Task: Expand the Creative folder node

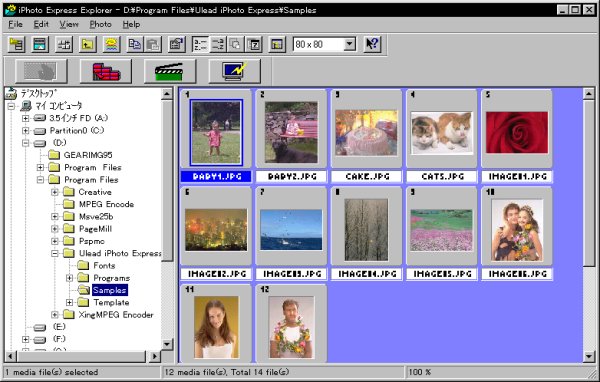Action: tap(55, 192)
